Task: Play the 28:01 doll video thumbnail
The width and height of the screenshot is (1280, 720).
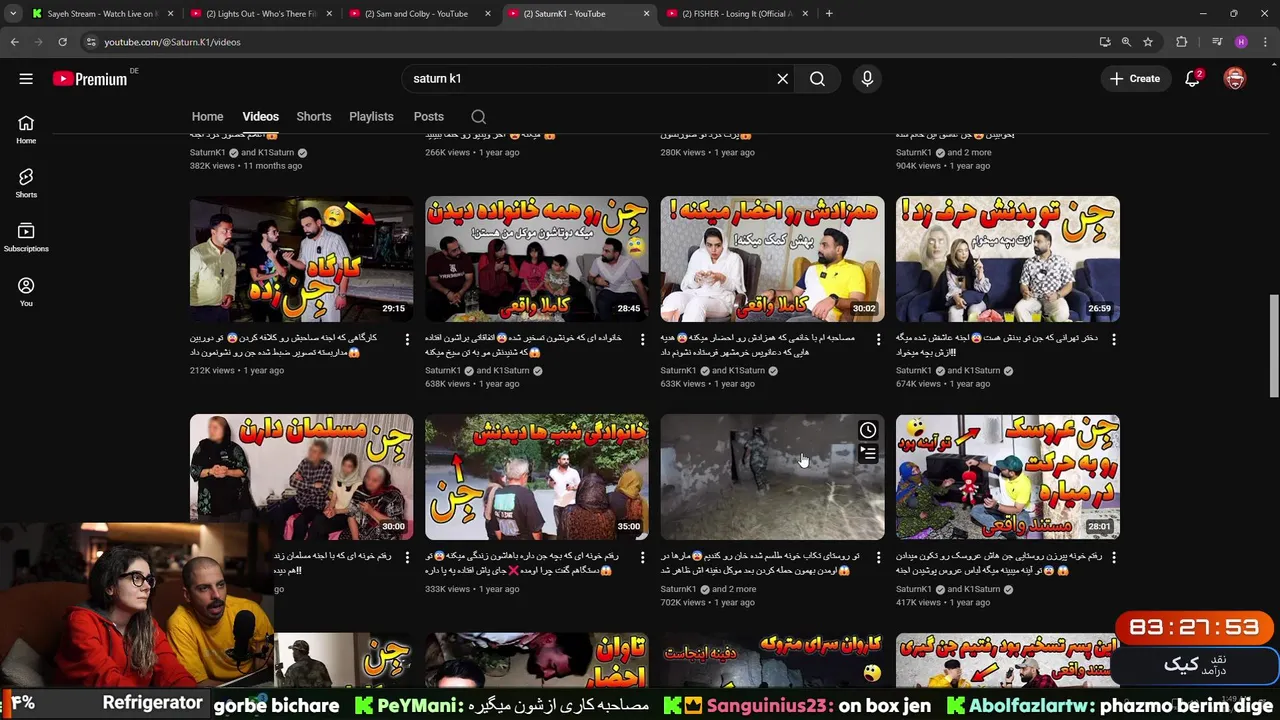Action: click(1008, 477)
